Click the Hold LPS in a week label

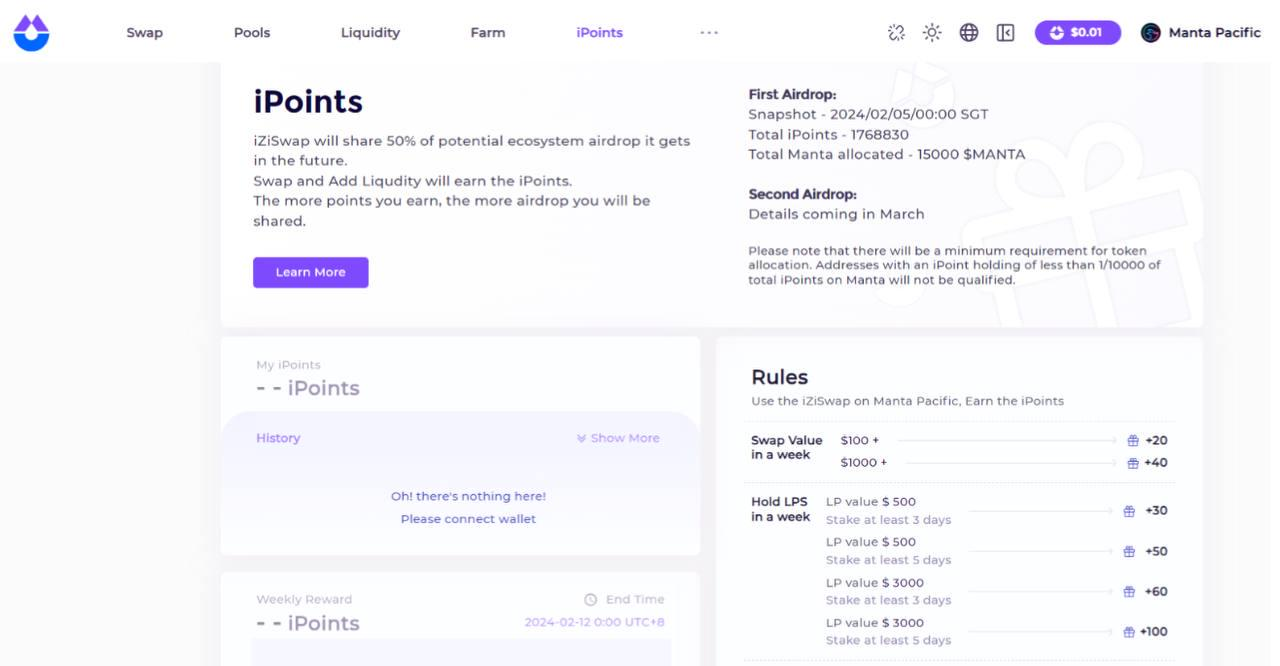point(781,509)
